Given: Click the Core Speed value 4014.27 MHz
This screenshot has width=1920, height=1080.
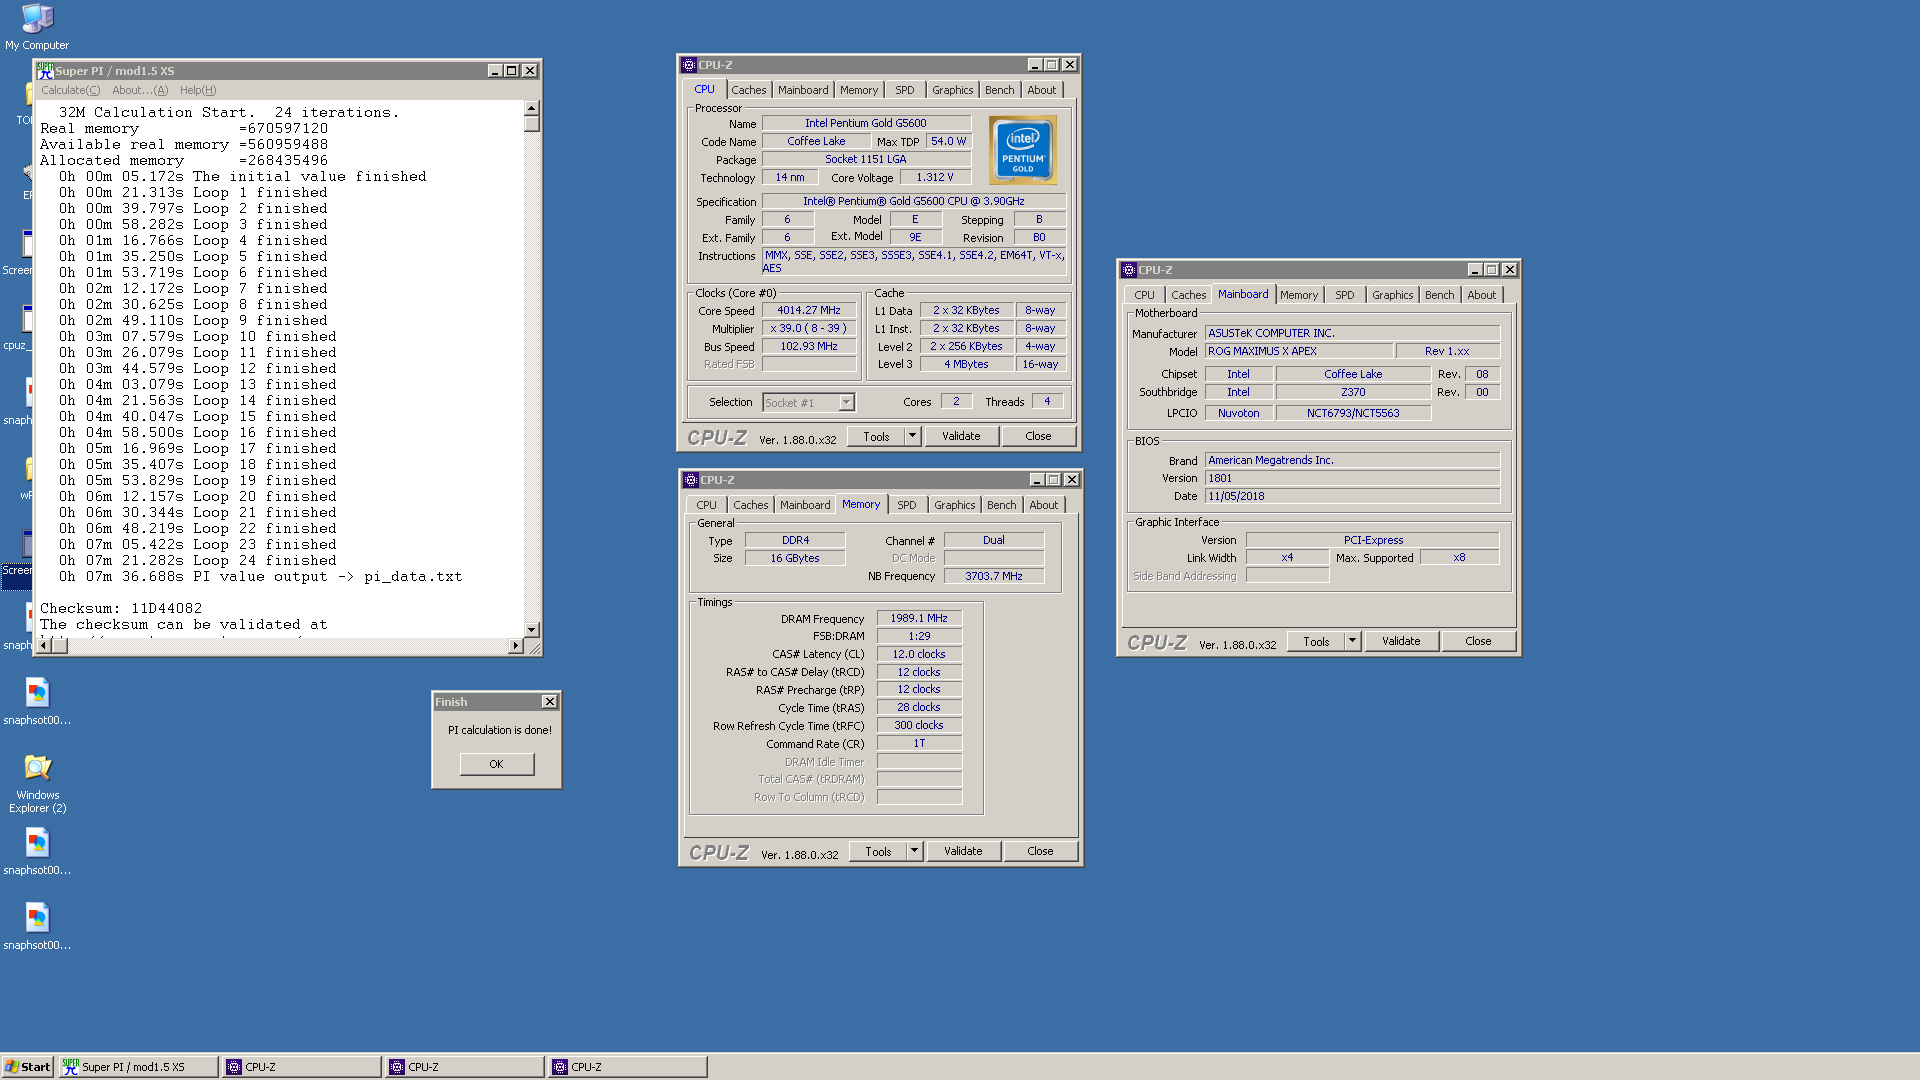Looking at the screenshot, I should [809, 310].
